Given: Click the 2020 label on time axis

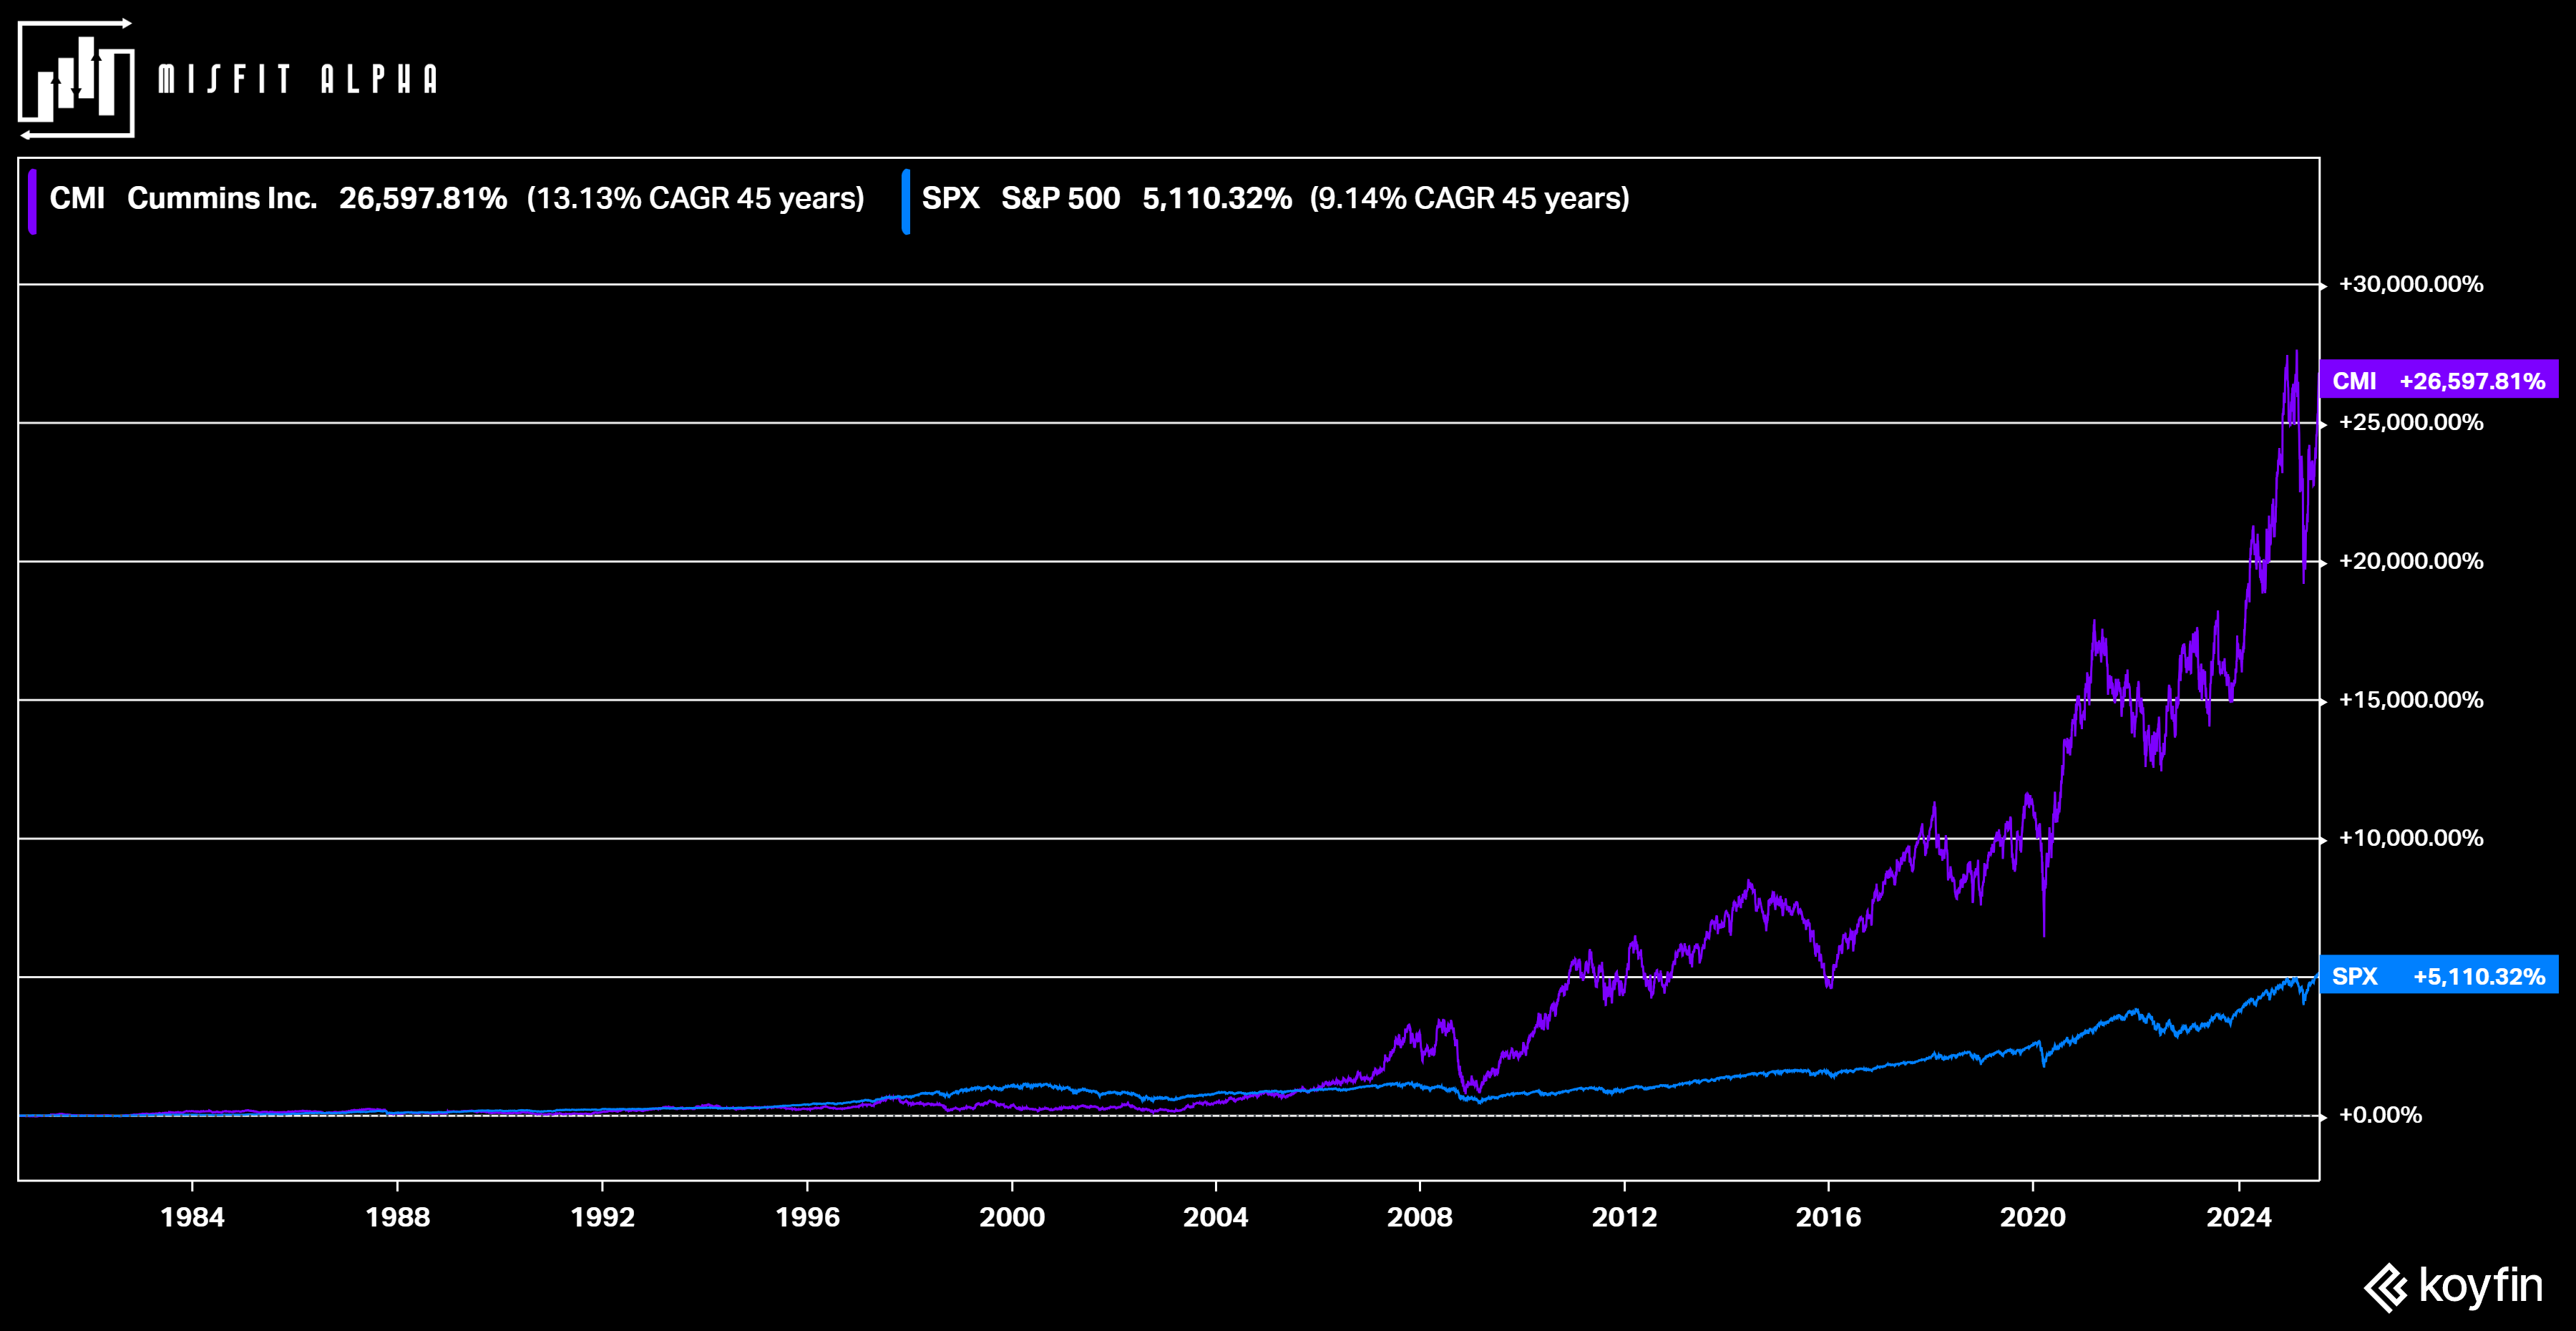Looking at the screenshot, I should coord(2032,1217).
